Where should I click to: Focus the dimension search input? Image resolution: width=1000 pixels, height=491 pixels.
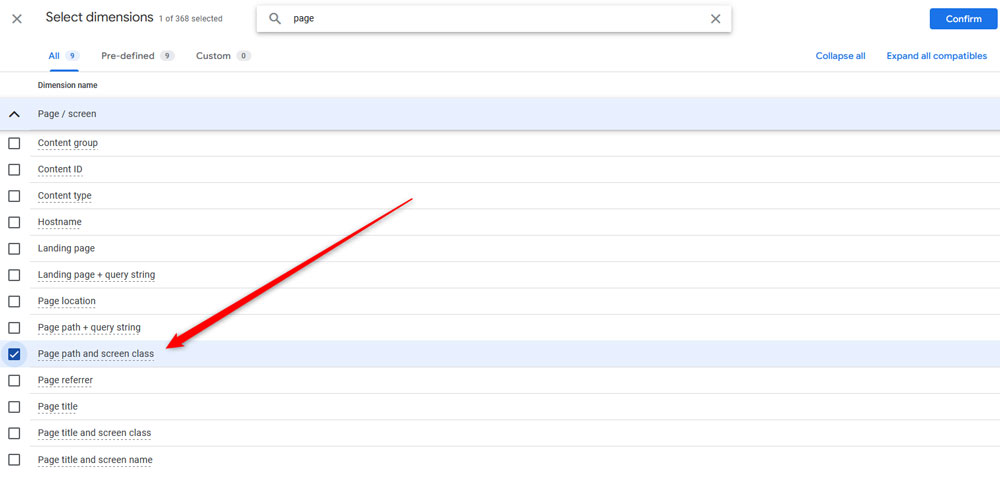490,19
